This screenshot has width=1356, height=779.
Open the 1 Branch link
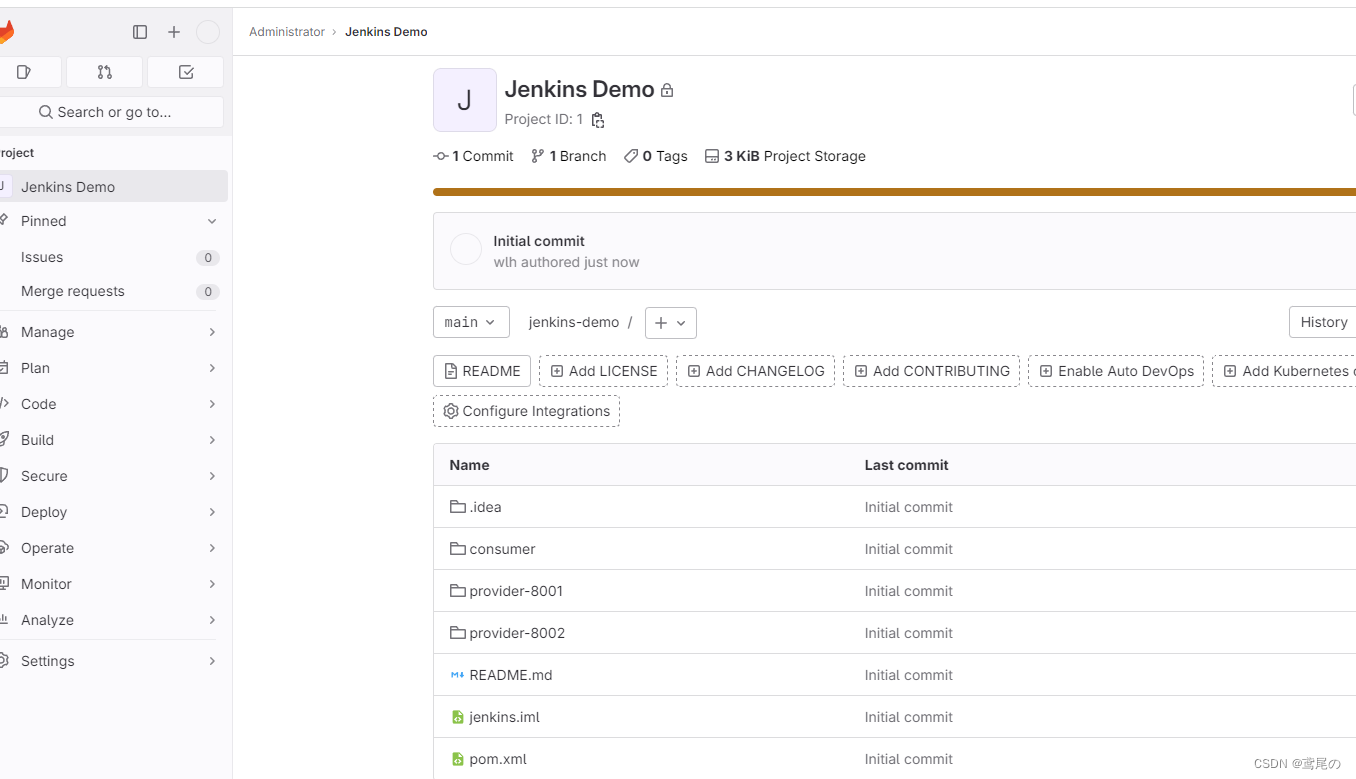click(569, 156)
